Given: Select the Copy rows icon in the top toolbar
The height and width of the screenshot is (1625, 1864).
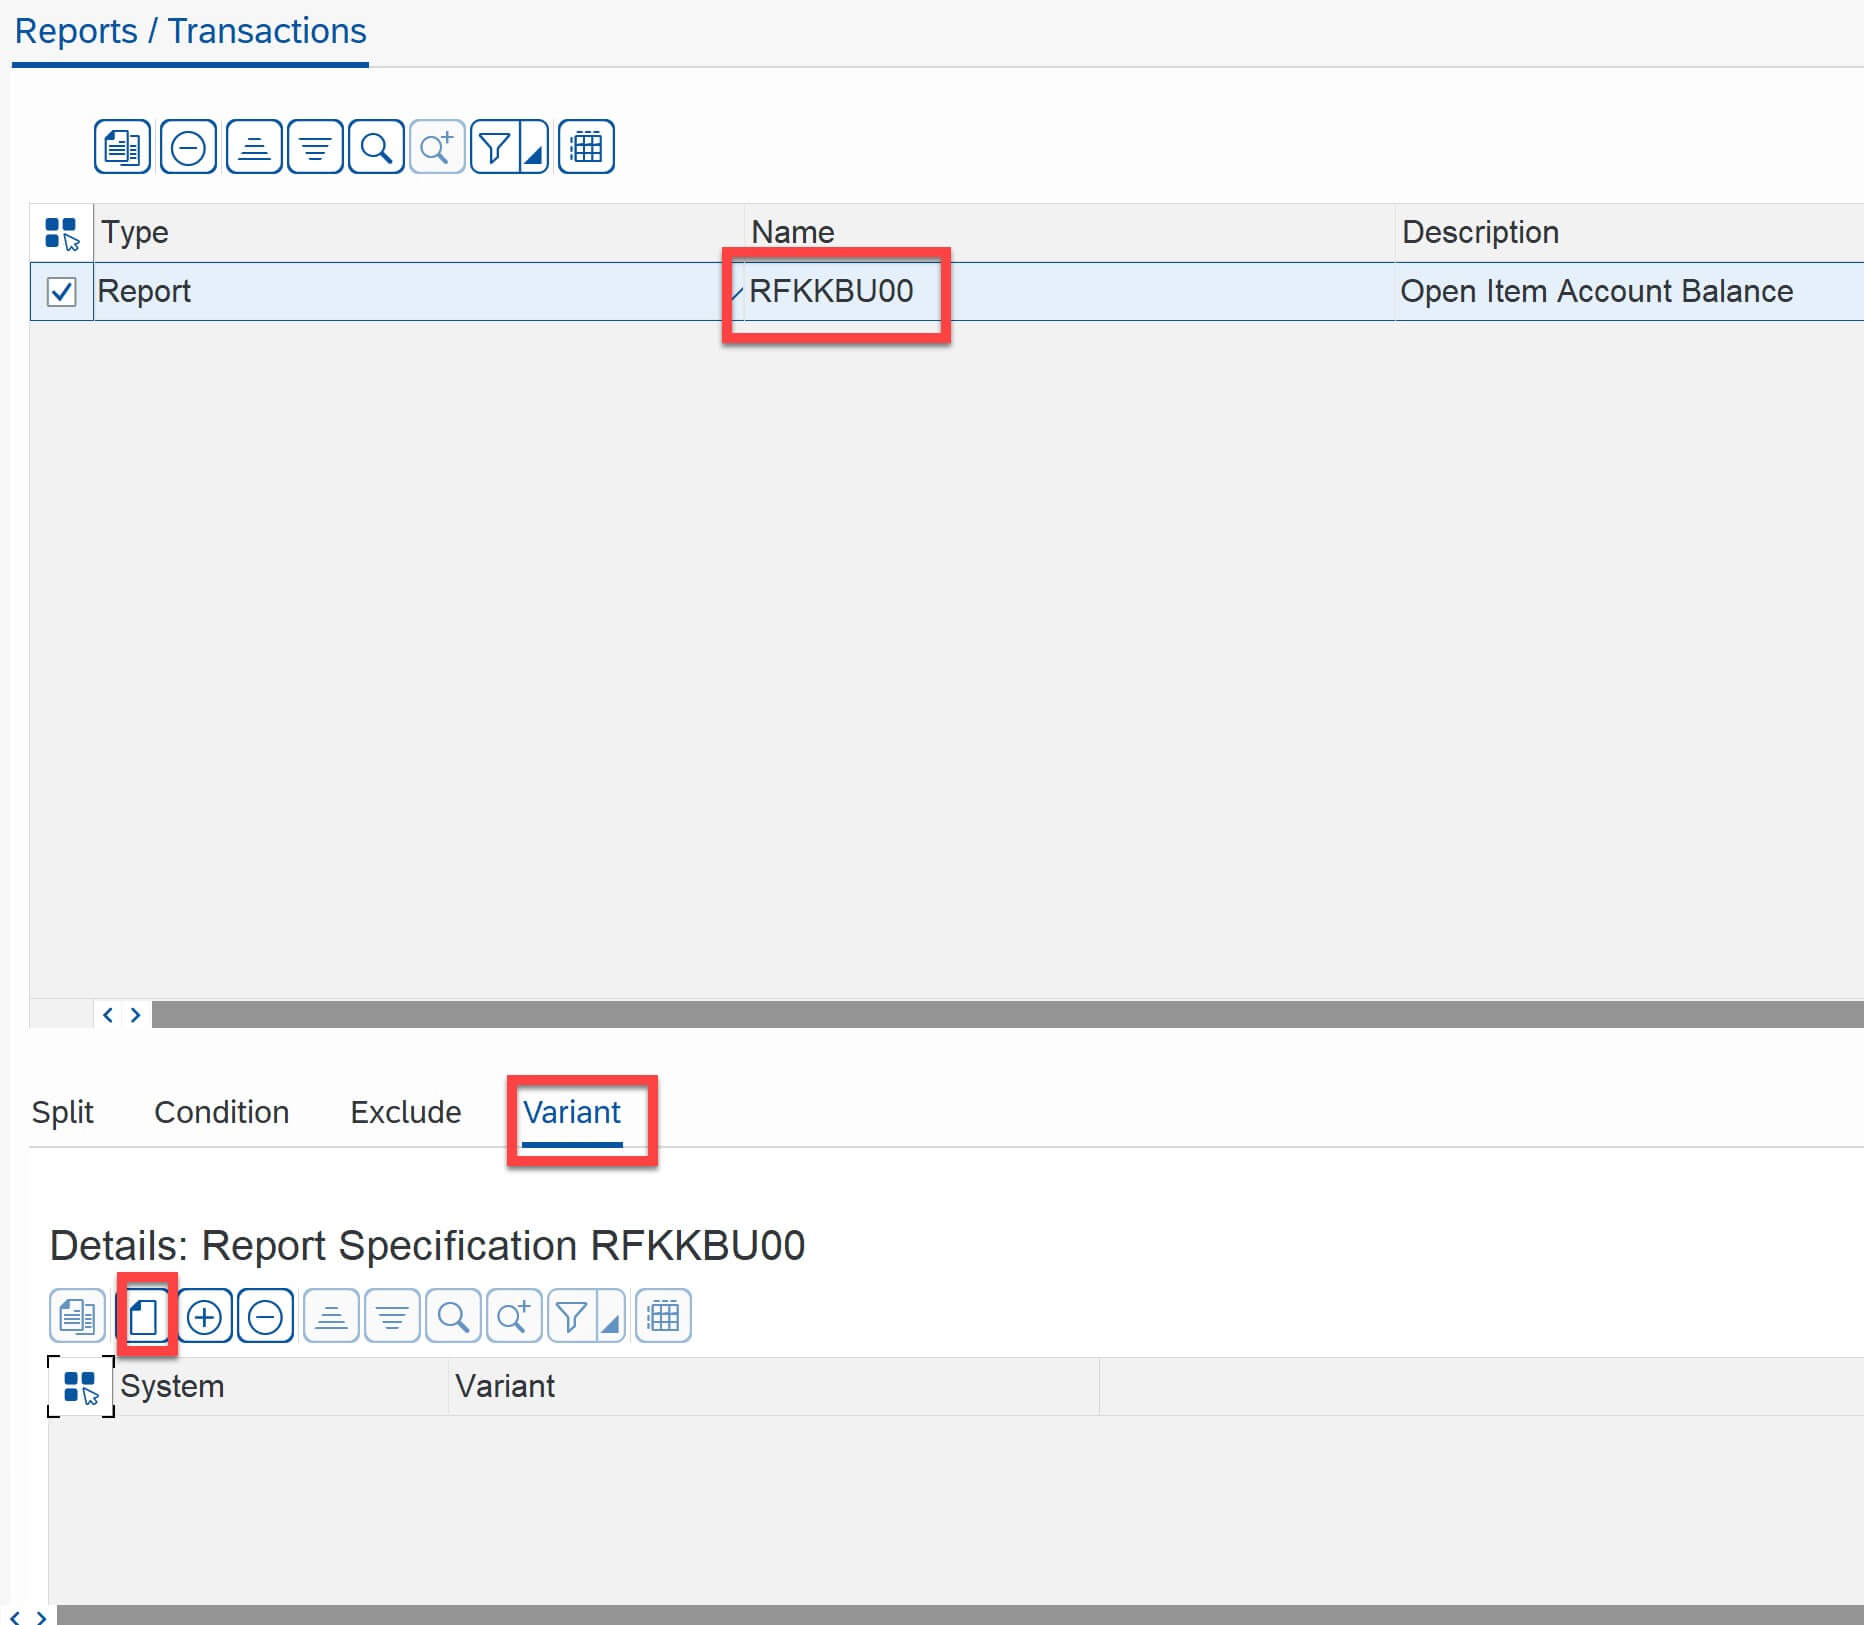Looking at the screenshot, I should pyautogui.click(x=122, y=146).
